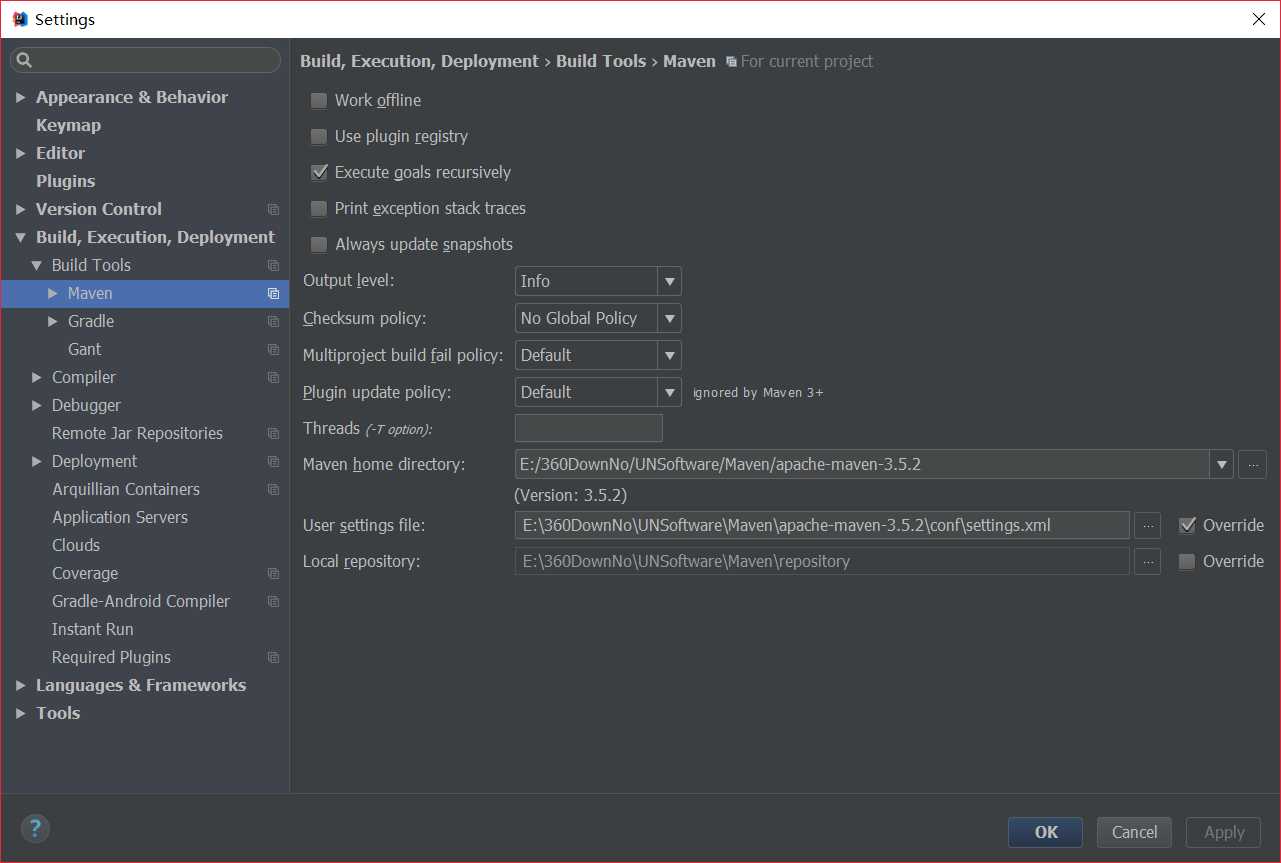Expand Languages & Frameworks section
This screenshot has height=863, width=1281.
21,685
